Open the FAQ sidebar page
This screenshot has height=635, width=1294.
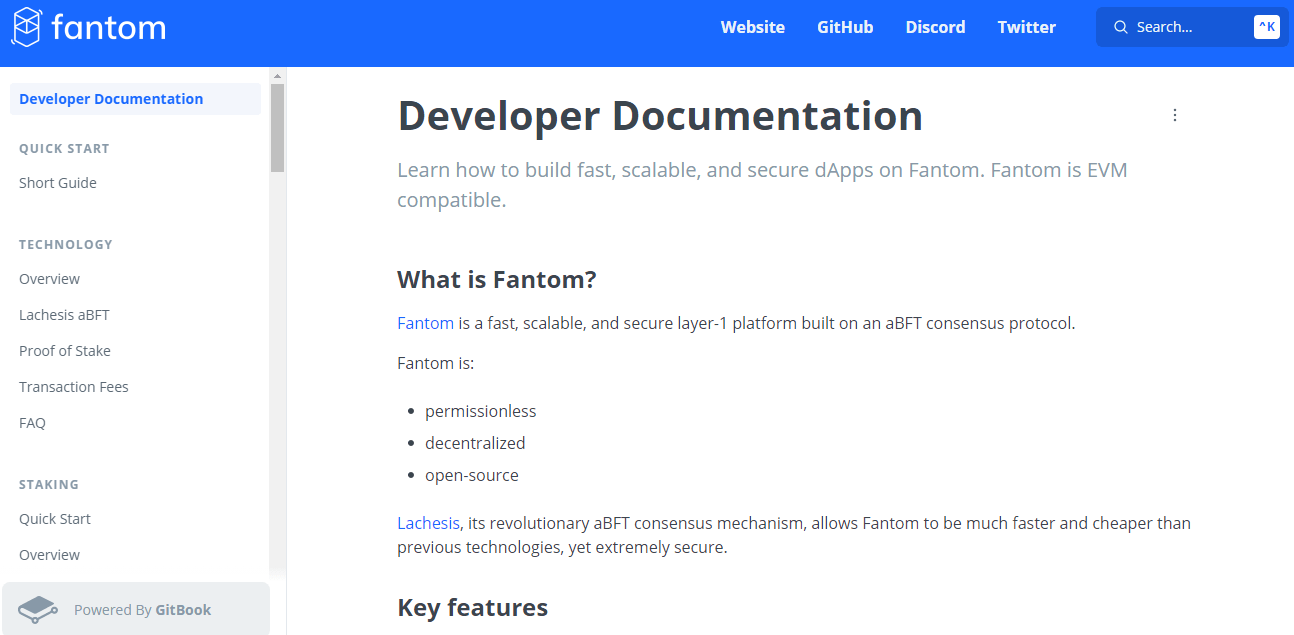[x=32, y=423]
